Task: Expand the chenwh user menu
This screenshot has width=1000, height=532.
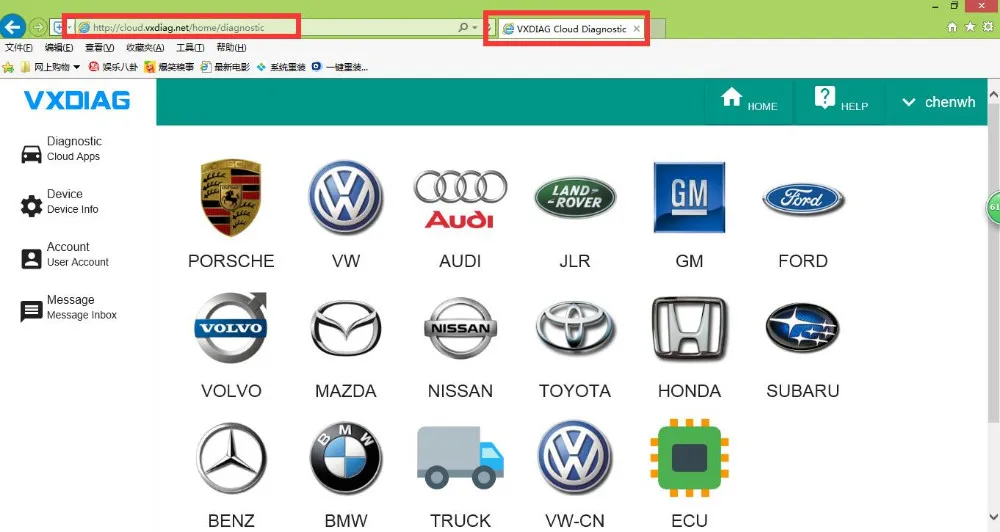Action: 938,102
